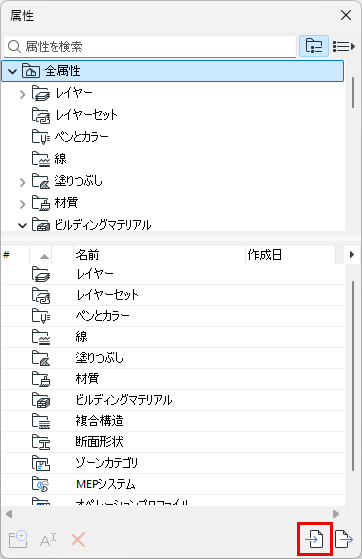Click 断面形状 folder icon in the list
The height and width of the screenshot is (559, 362).
click(41, 442)
